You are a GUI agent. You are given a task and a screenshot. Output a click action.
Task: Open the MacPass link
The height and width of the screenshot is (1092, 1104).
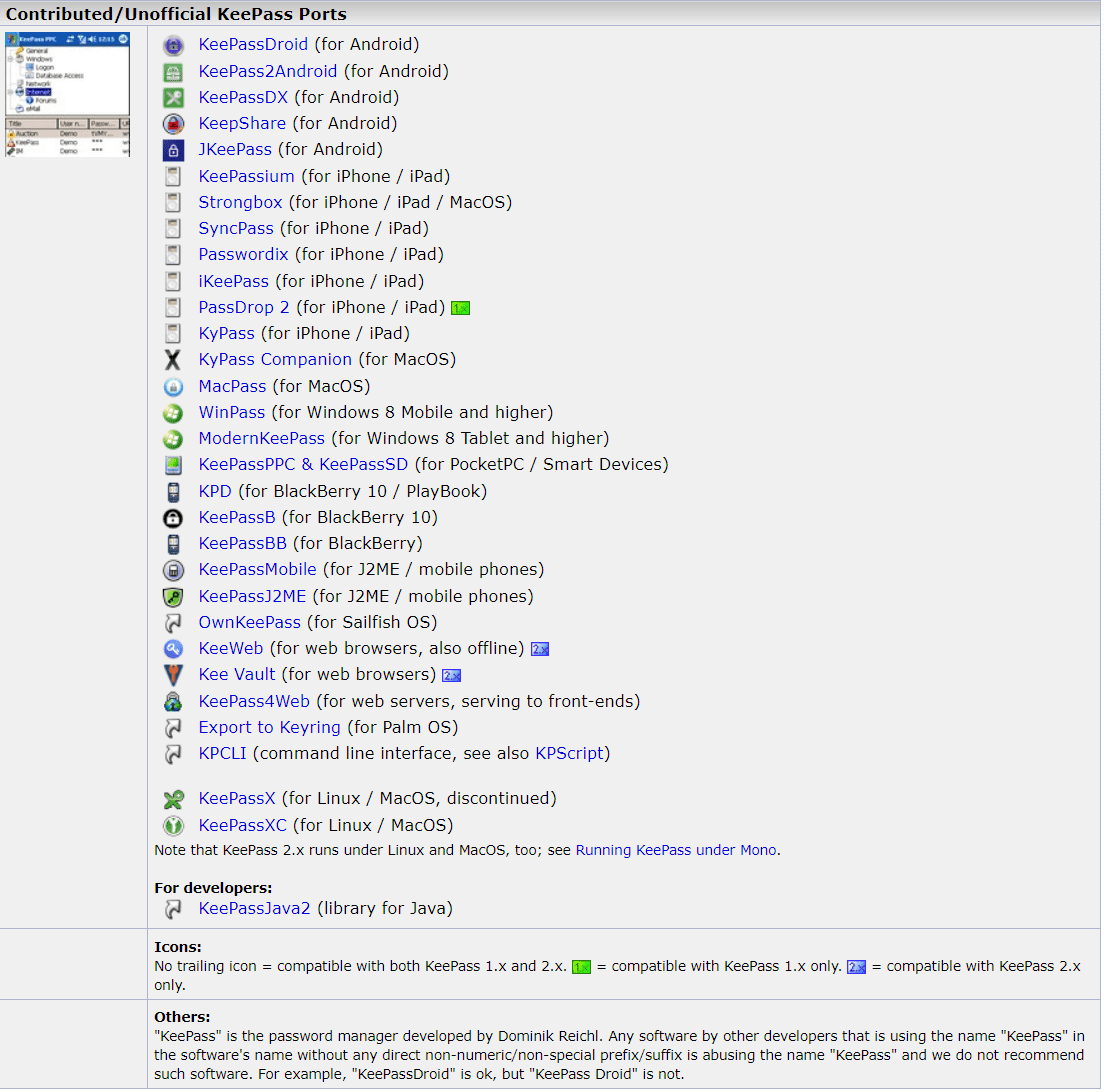[232, 386]
